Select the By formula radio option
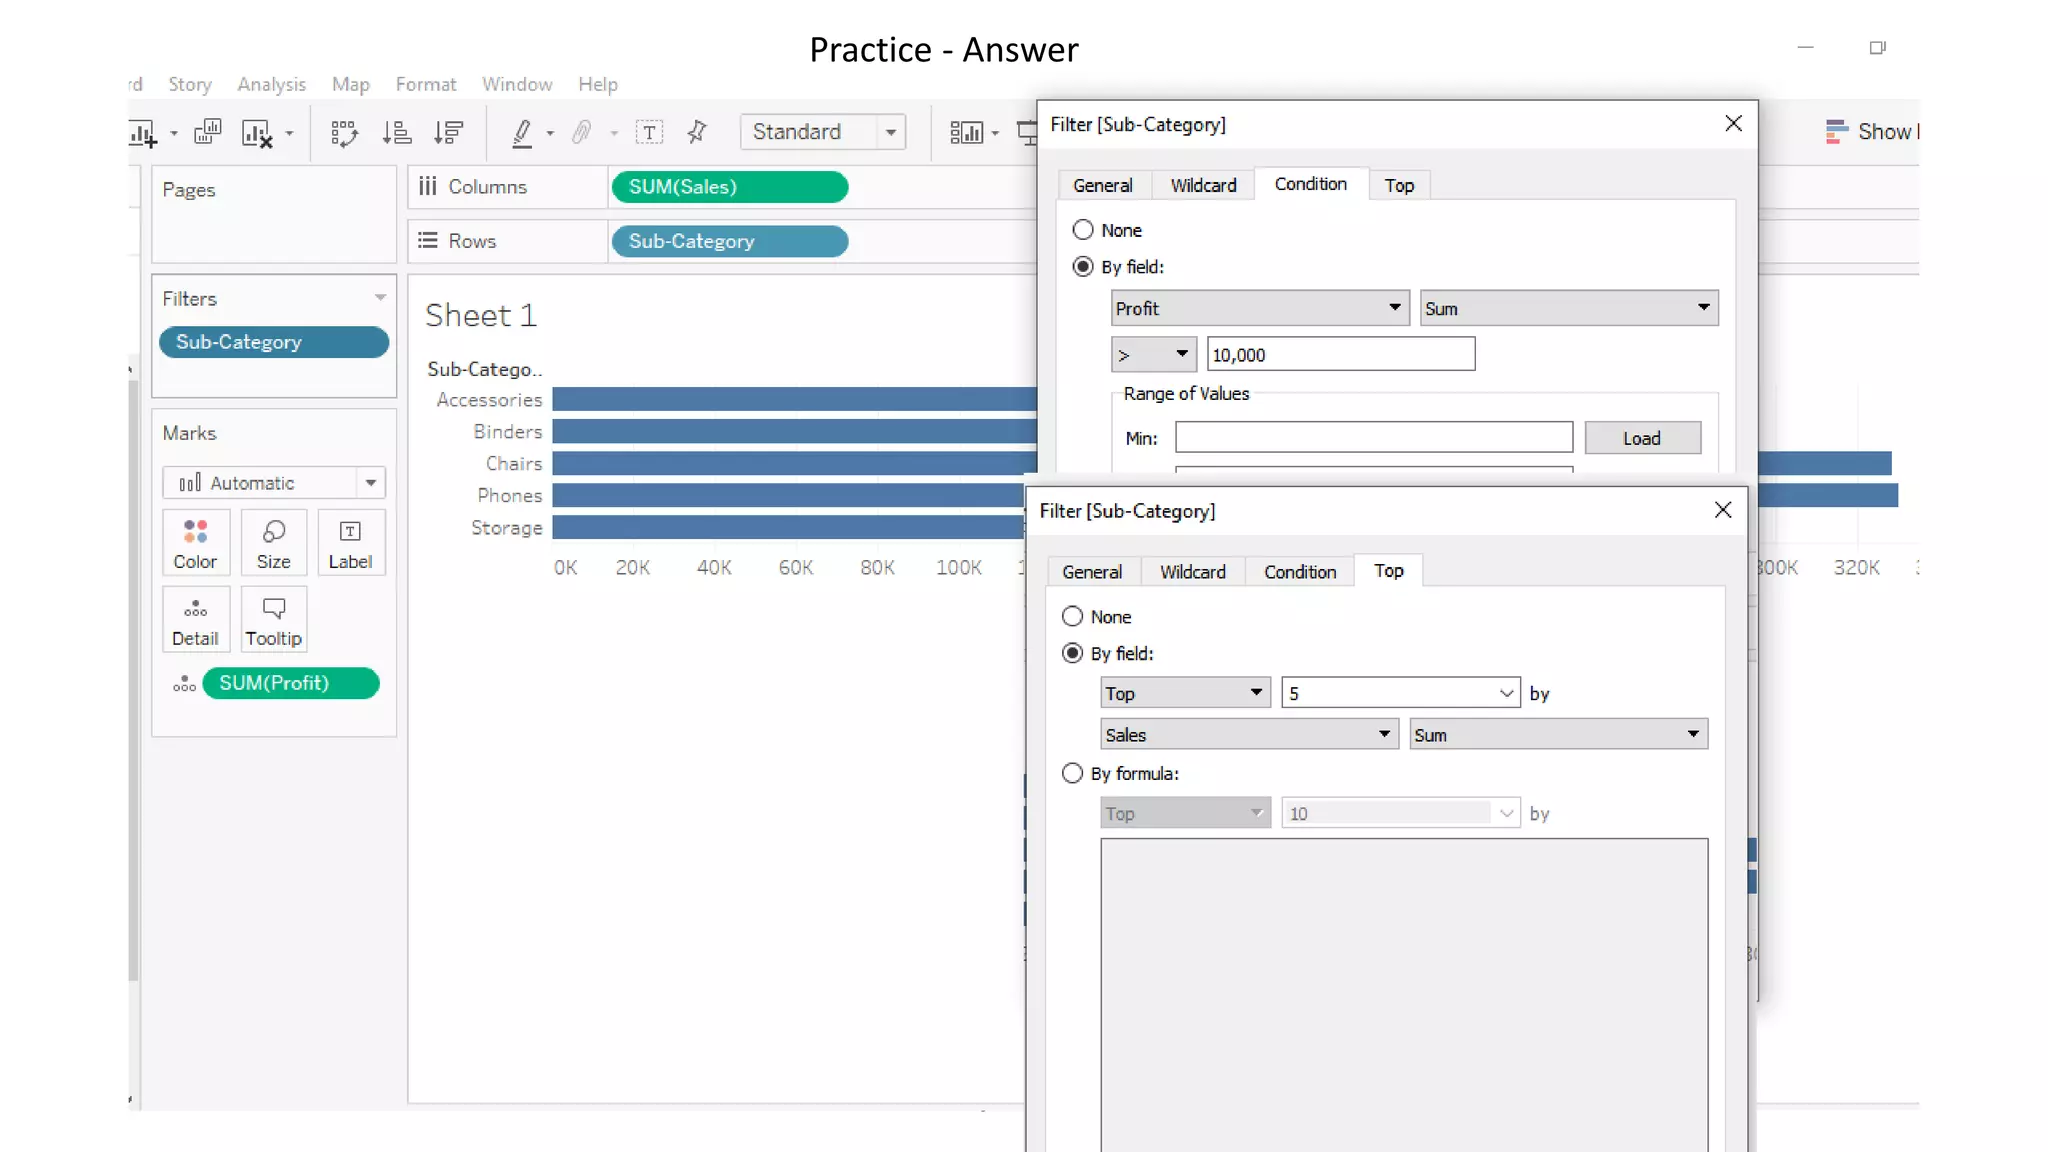2048x1152 pixels. tap(1073, 774)
